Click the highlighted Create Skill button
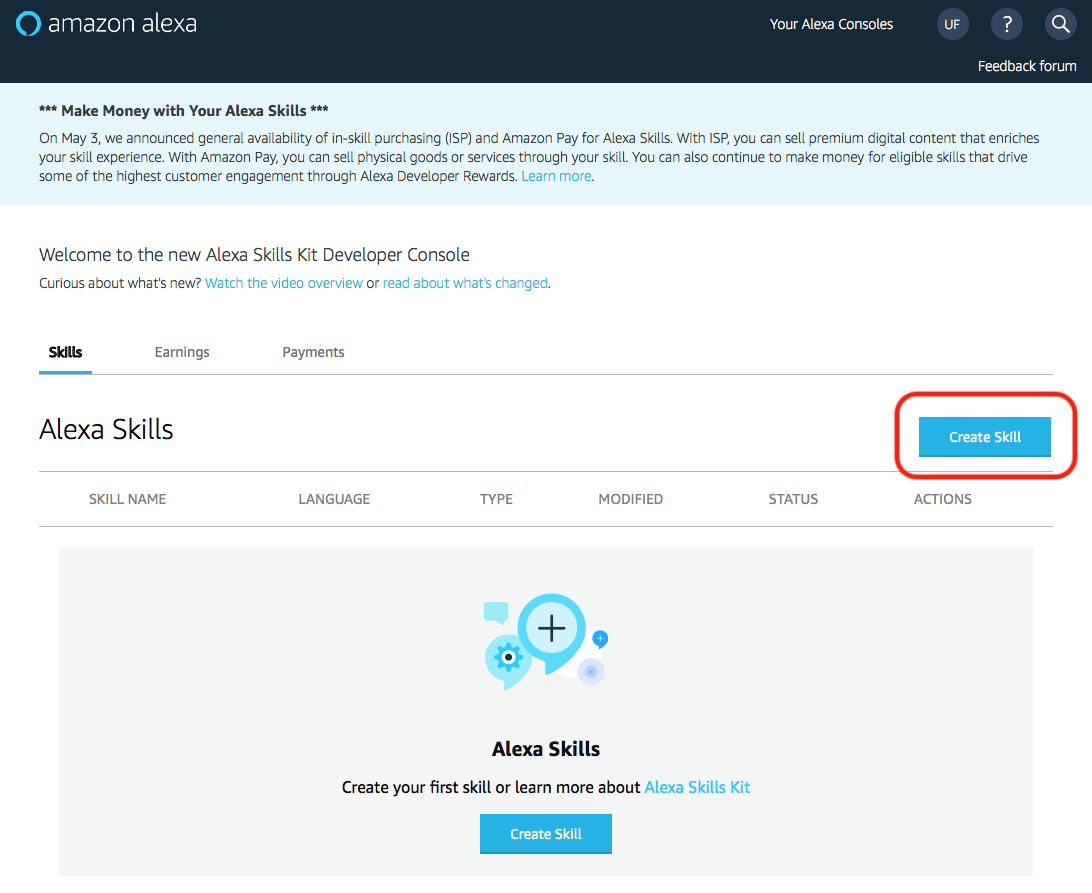 984,437
